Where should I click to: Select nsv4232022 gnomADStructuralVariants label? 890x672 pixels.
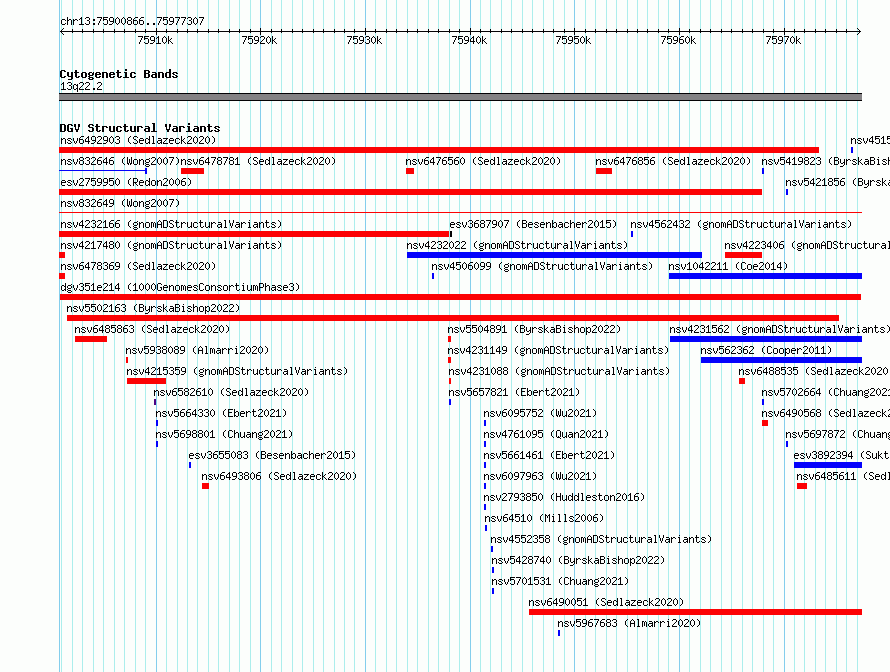point(517,245)
